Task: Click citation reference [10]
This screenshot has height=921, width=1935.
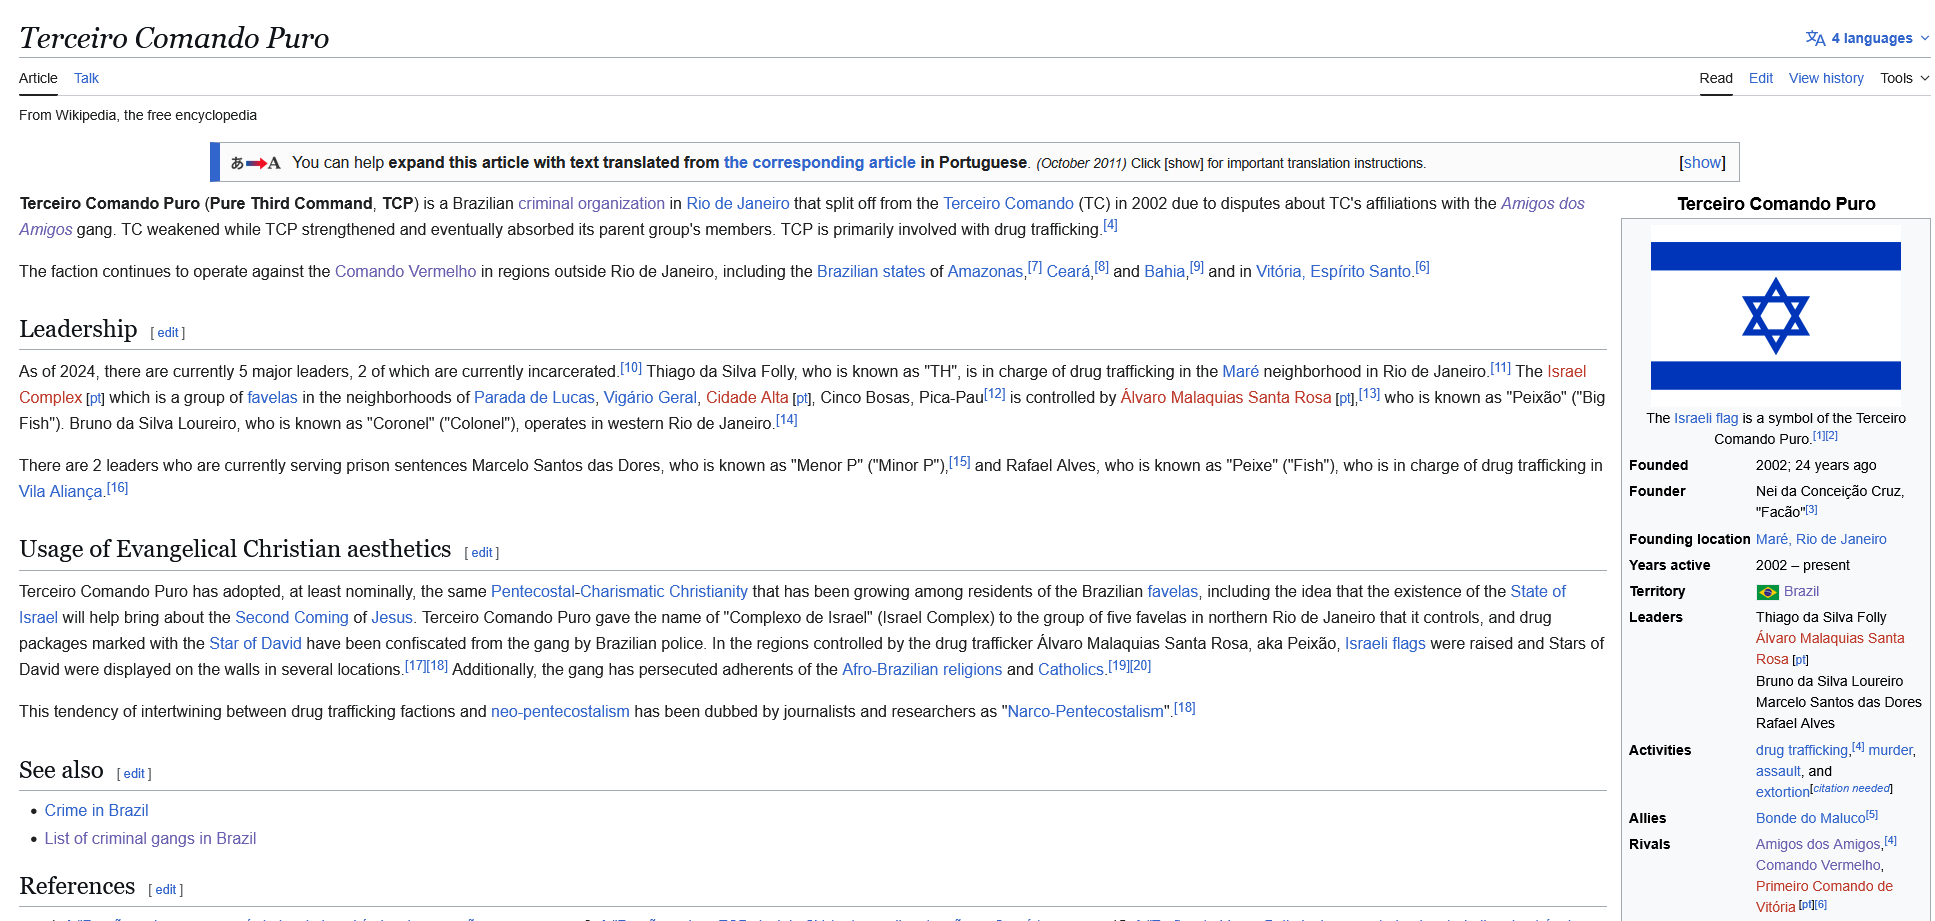Action: click(x=631, y=368)
